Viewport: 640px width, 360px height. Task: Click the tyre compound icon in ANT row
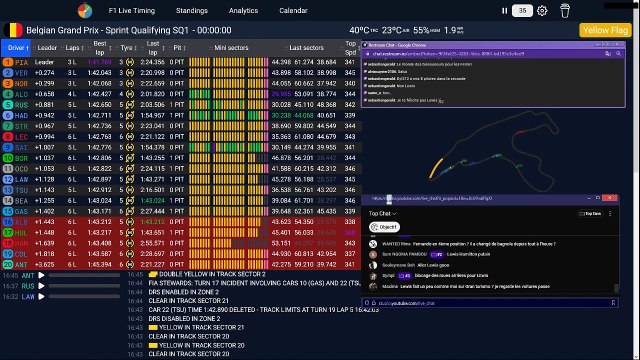pos(130,264)
